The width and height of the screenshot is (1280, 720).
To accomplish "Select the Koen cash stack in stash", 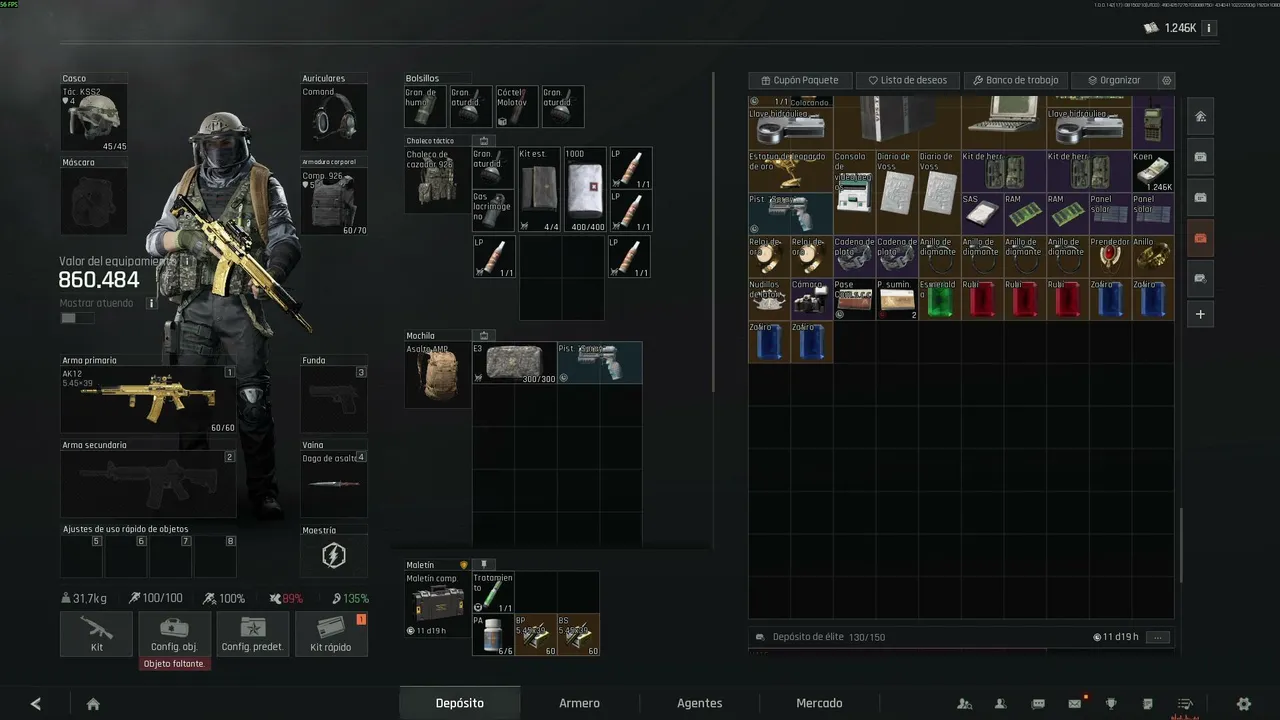I will 1153,171.
